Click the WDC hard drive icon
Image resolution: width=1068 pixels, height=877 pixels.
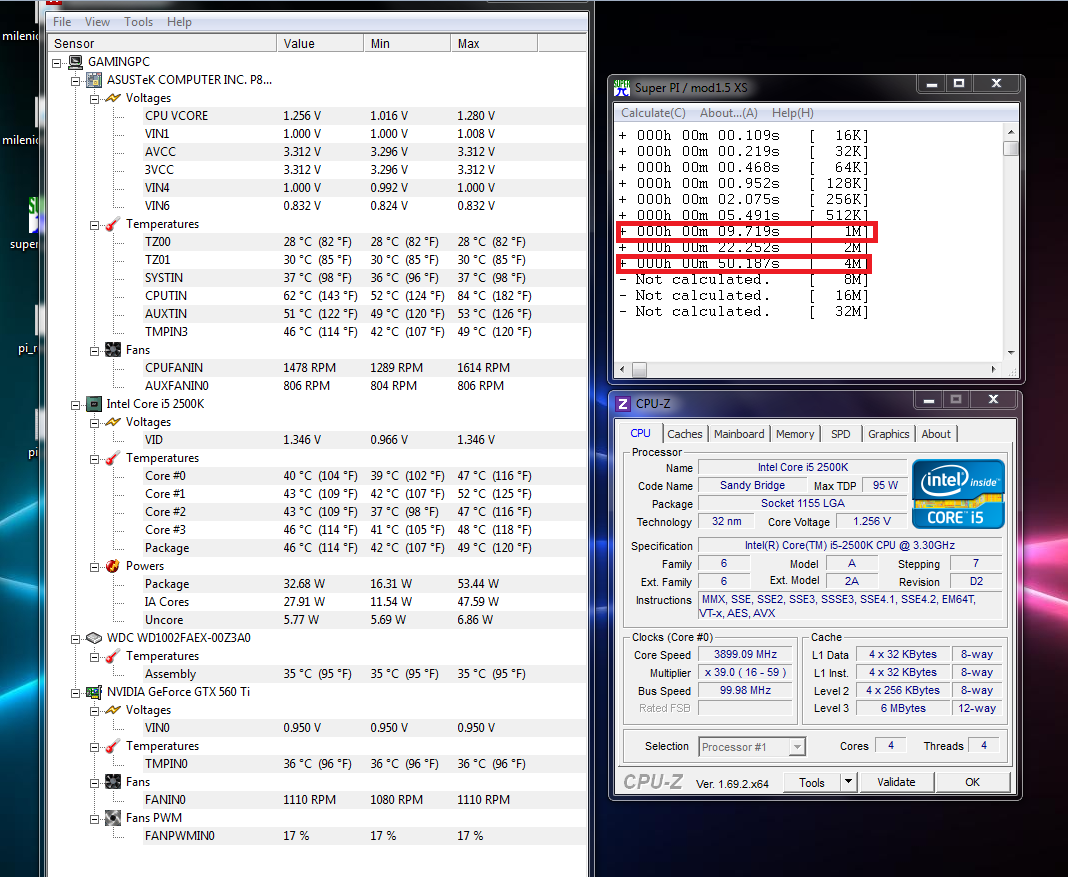pos(94,638)
